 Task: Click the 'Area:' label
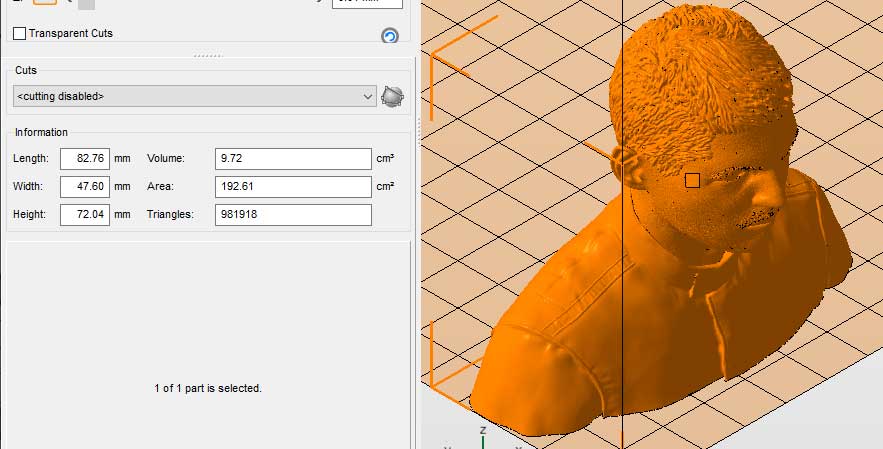[160, 186]
